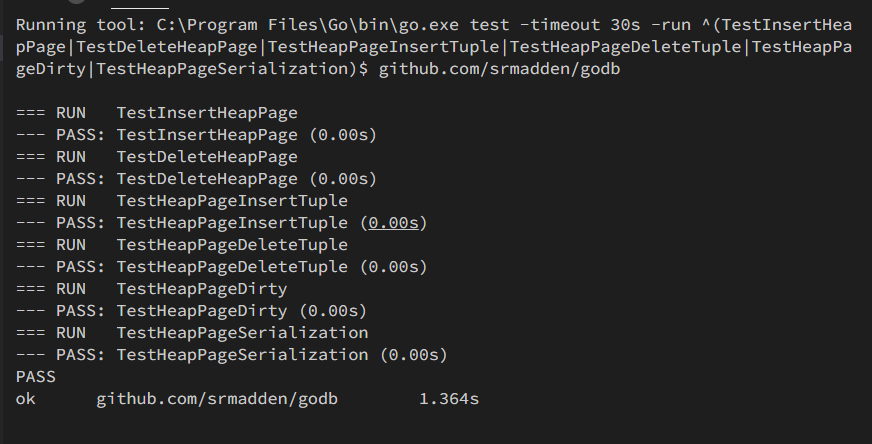Click the underlined 0.00s duration link
872x444 pixels.
(x=397, y=223)
